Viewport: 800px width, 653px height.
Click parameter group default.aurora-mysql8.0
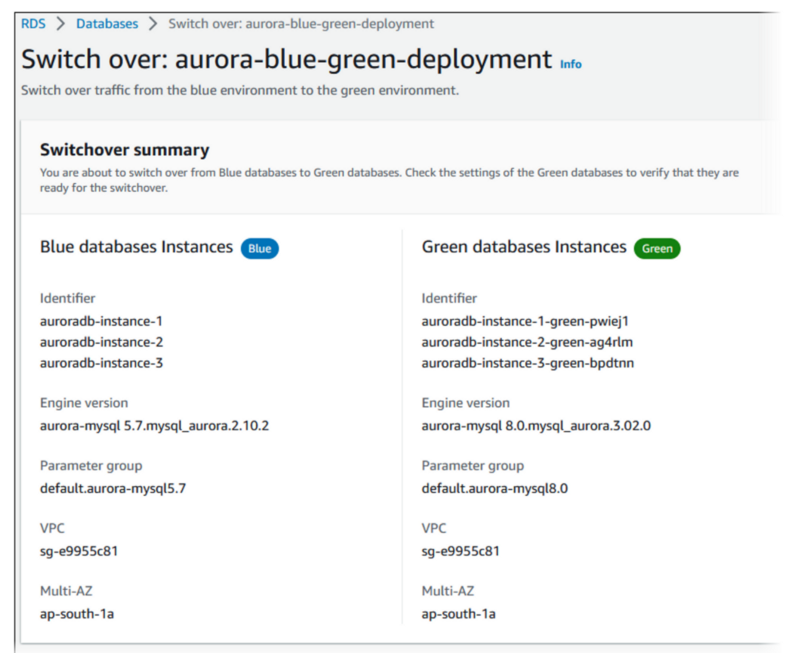(494, 489)
